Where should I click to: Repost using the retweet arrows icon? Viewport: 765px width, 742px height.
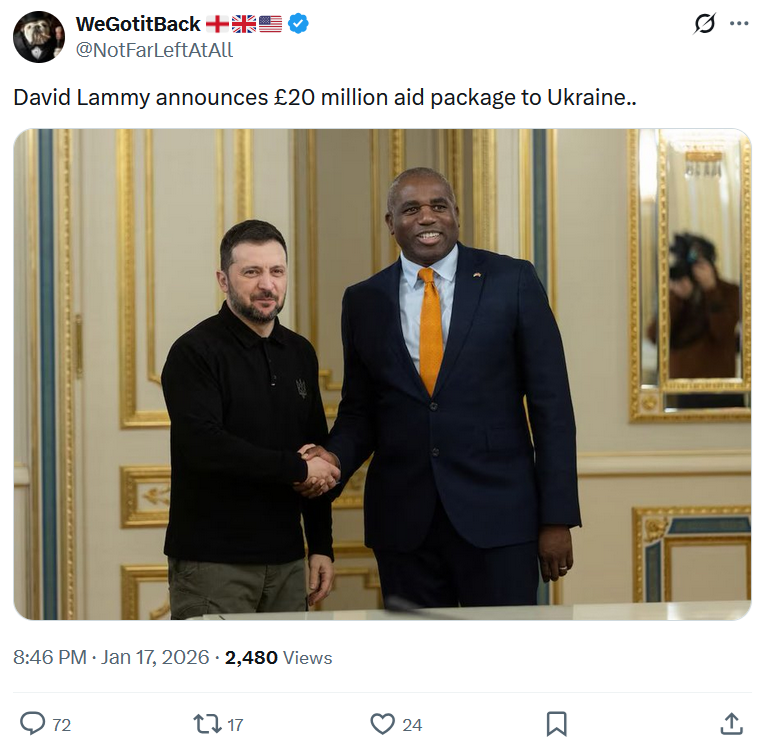(208, 724)
